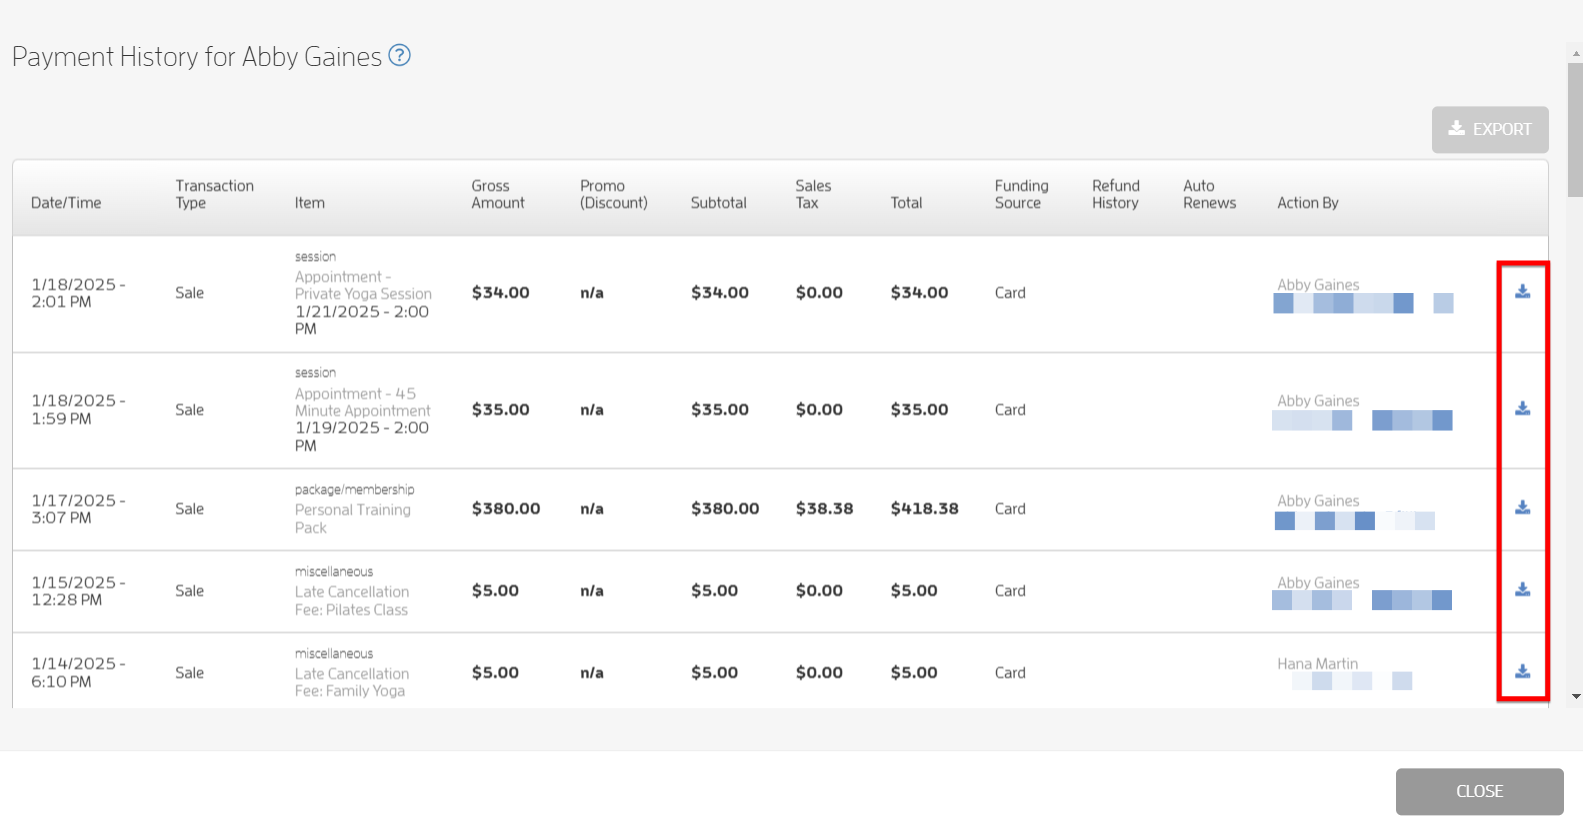Screen dimensions: 1583x829
Task: Select Abby Gaines on Personal Training Pack row
Action: coord(1318,500)
